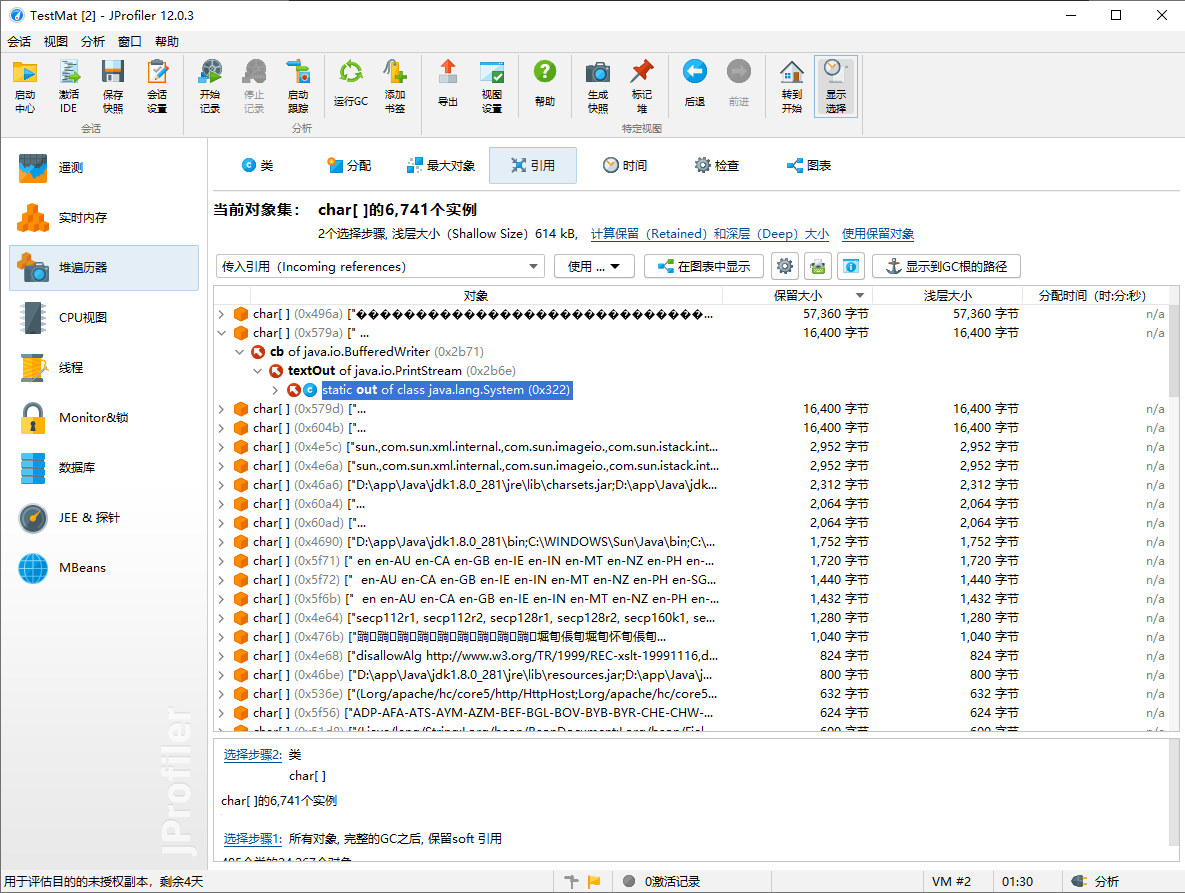Screen dimensions: 1185x893
Task: Sort by the 浅层大小 column header
Action: (948, 295)
